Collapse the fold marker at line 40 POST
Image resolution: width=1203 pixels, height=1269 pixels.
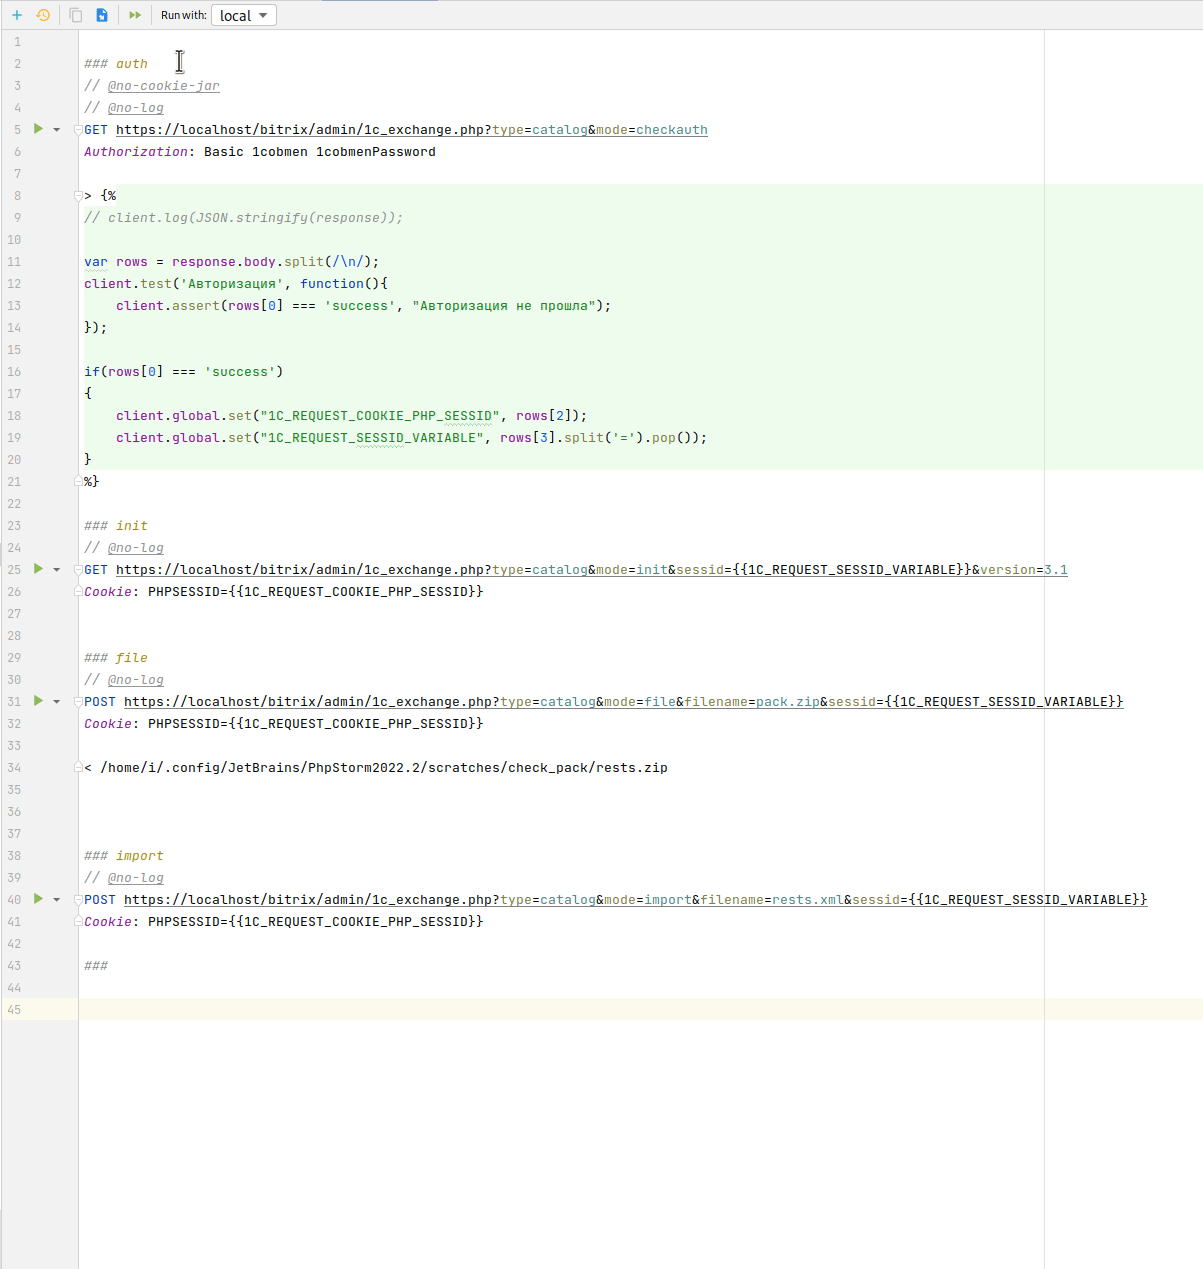pyautogui.click(x=78, y=900)
